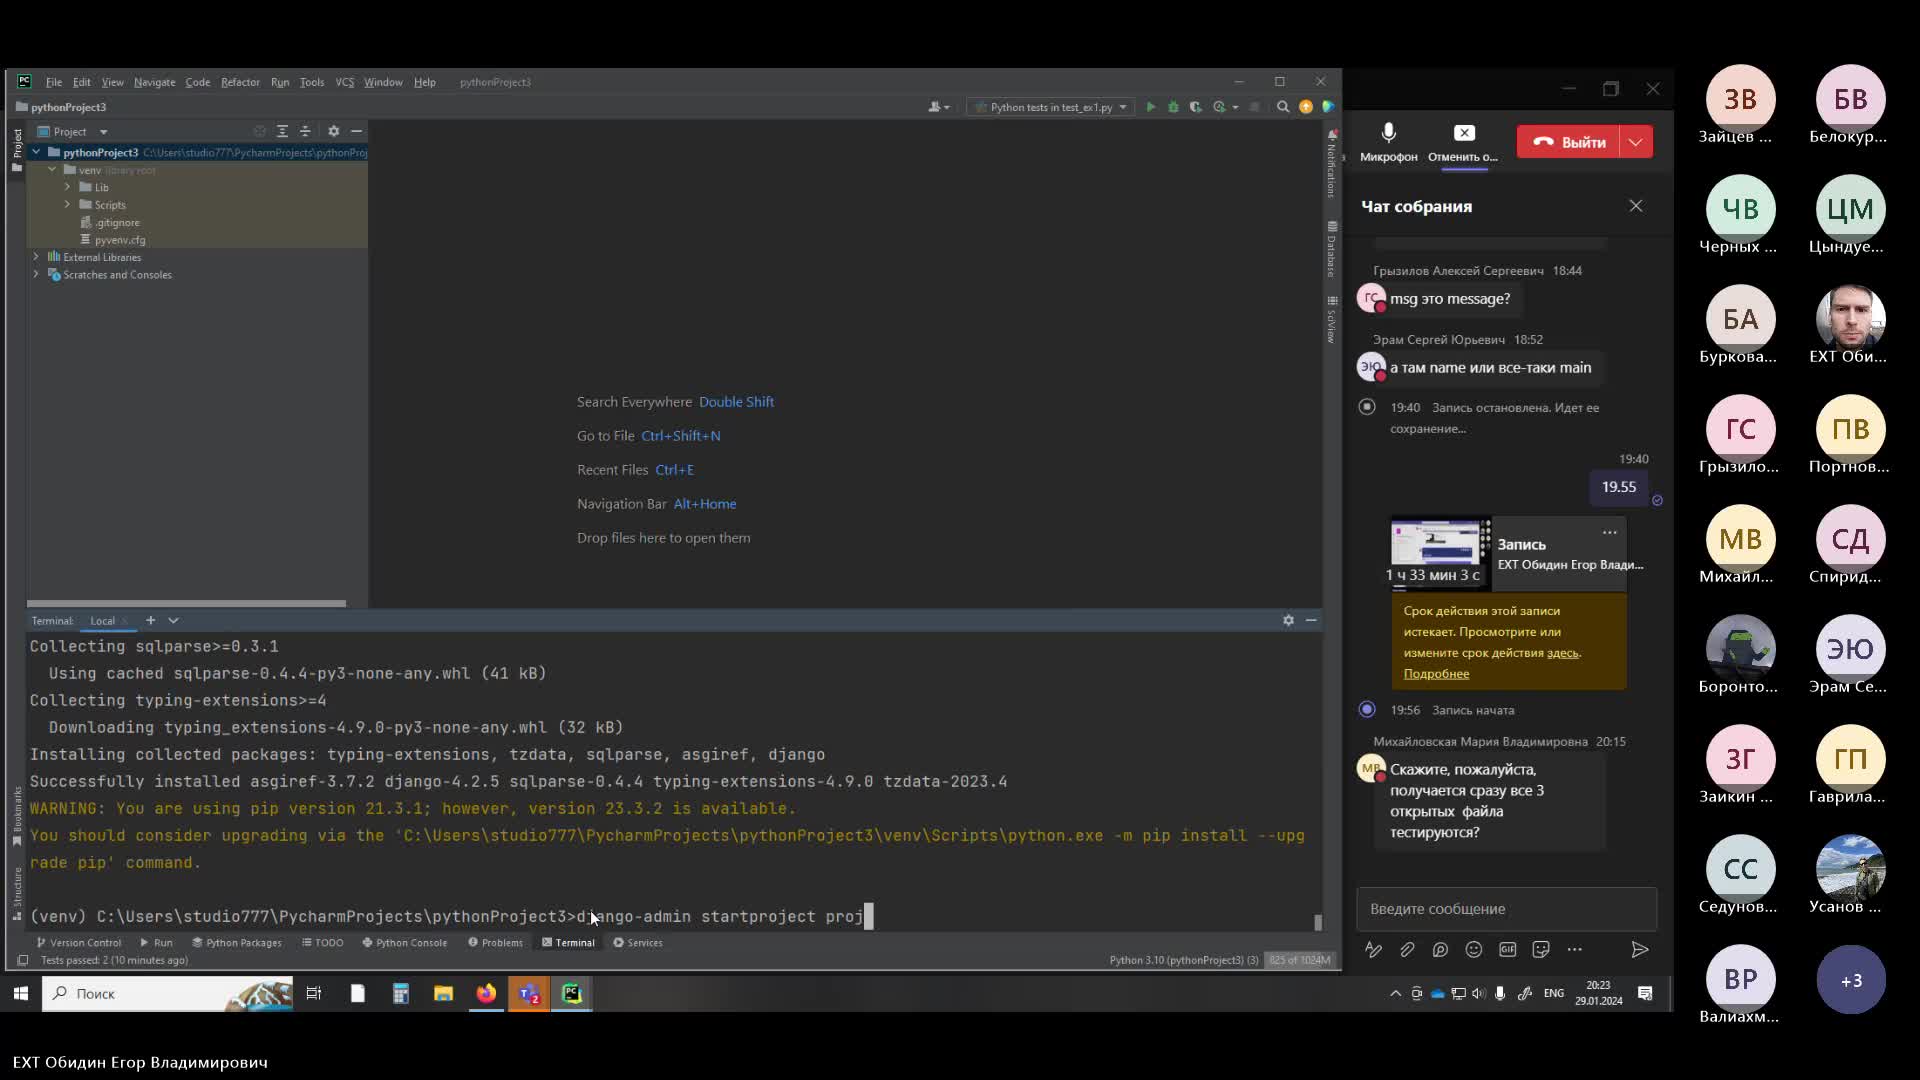Click the здесь link in expiry notice
This screenshot has width=1920, height=1080.
(x=1562, y=653)
